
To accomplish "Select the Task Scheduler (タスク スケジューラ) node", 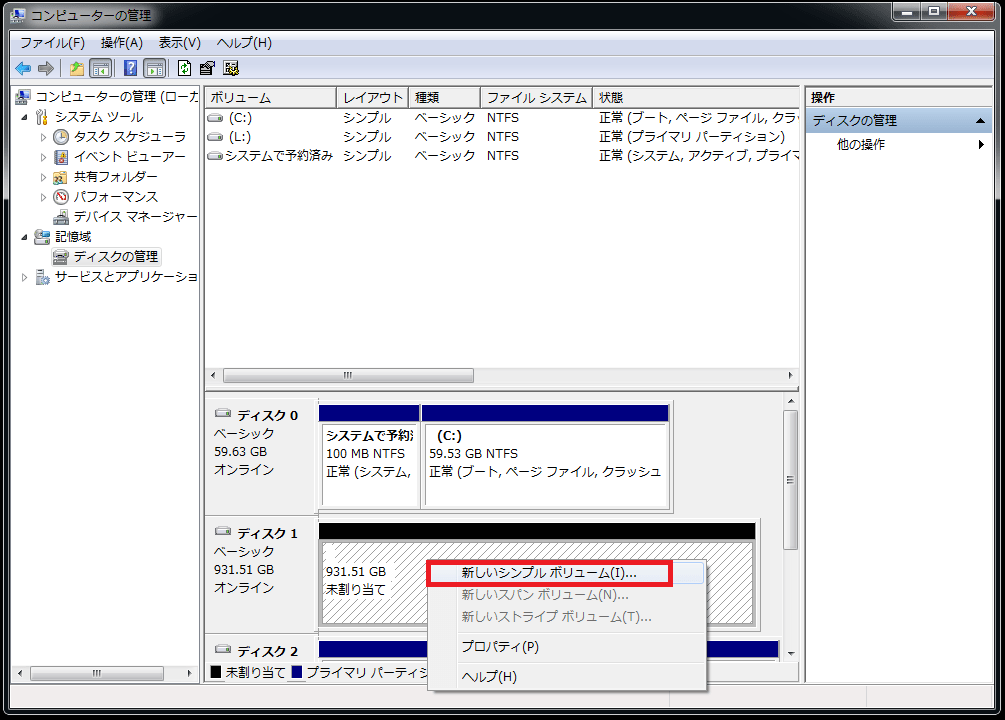I will 129,137.
